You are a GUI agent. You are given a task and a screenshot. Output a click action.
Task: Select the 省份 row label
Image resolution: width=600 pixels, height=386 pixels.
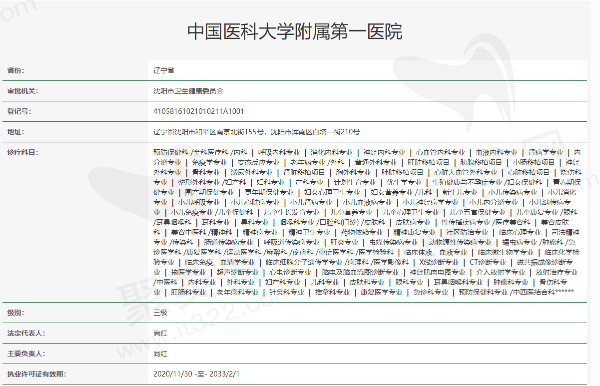(16, 70)
